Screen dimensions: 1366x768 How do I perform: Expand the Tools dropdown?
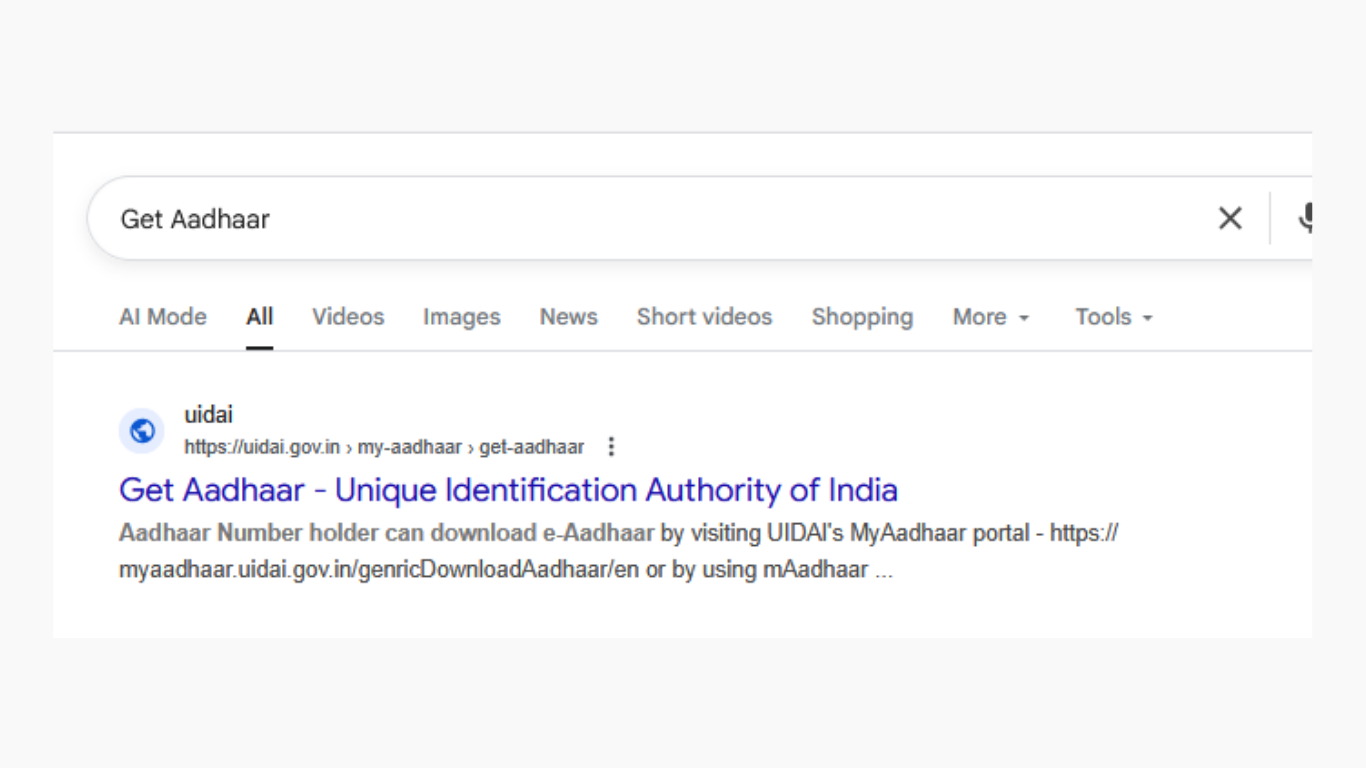1113,317
